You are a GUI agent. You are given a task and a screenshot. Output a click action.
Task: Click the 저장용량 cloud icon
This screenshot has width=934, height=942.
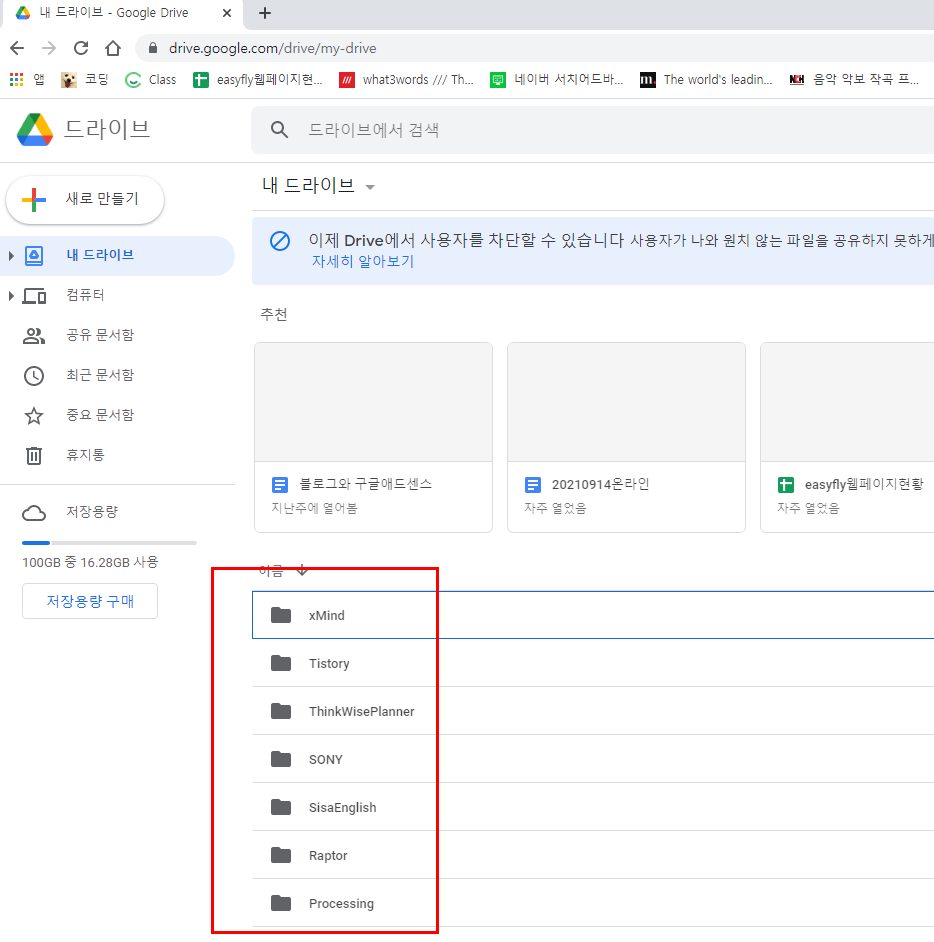point(34,512)
